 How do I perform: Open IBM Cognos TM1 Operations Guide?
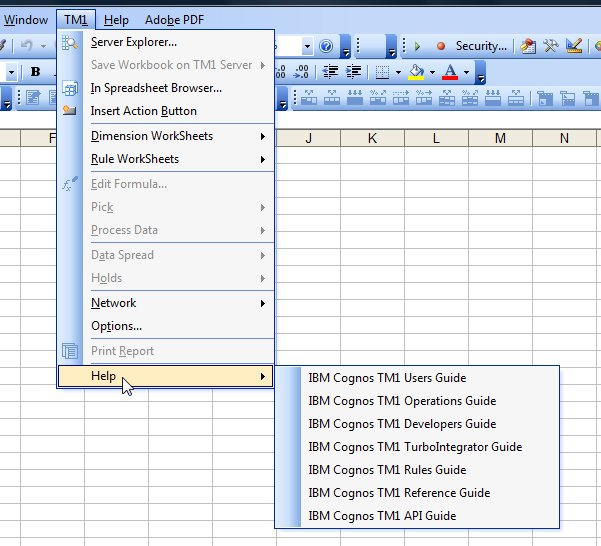tap(417, 401)
